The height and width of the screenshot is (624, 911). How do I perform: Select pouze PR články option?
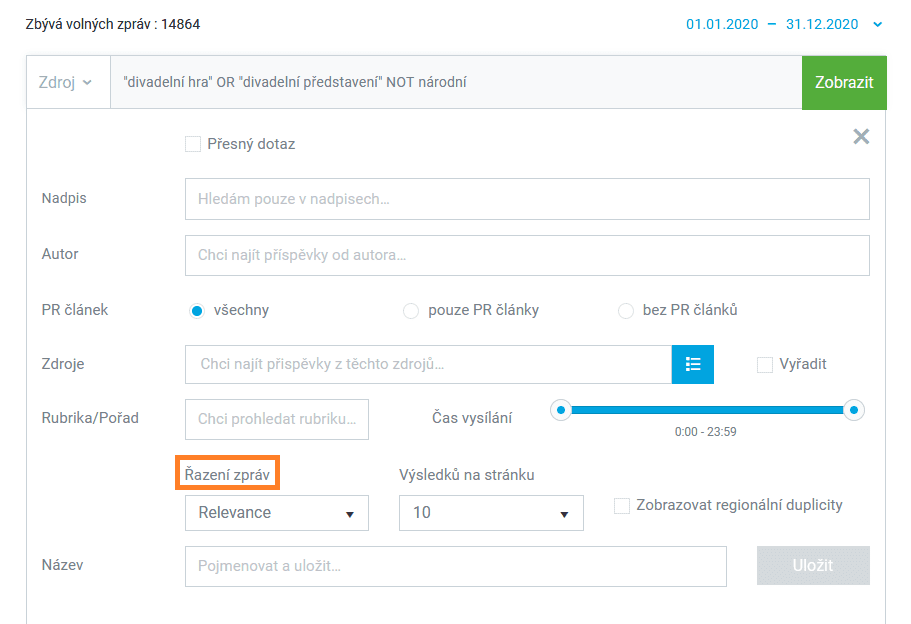411,311
